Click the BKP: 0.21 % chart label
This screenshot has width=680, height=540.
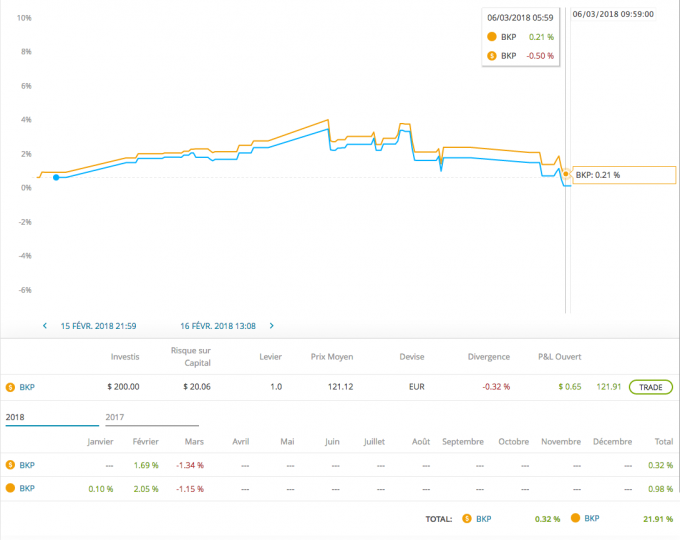point(624,175)
